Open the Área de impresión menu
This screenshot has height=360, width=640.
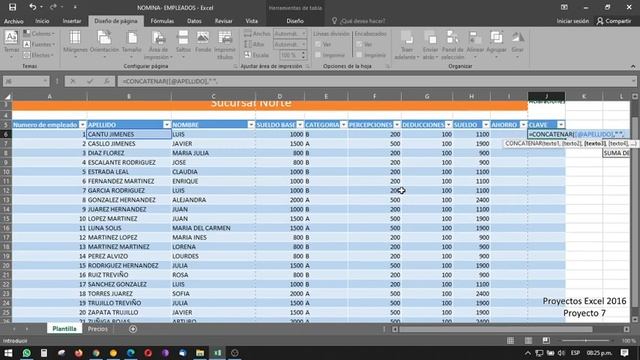click(x=158, y=45)
